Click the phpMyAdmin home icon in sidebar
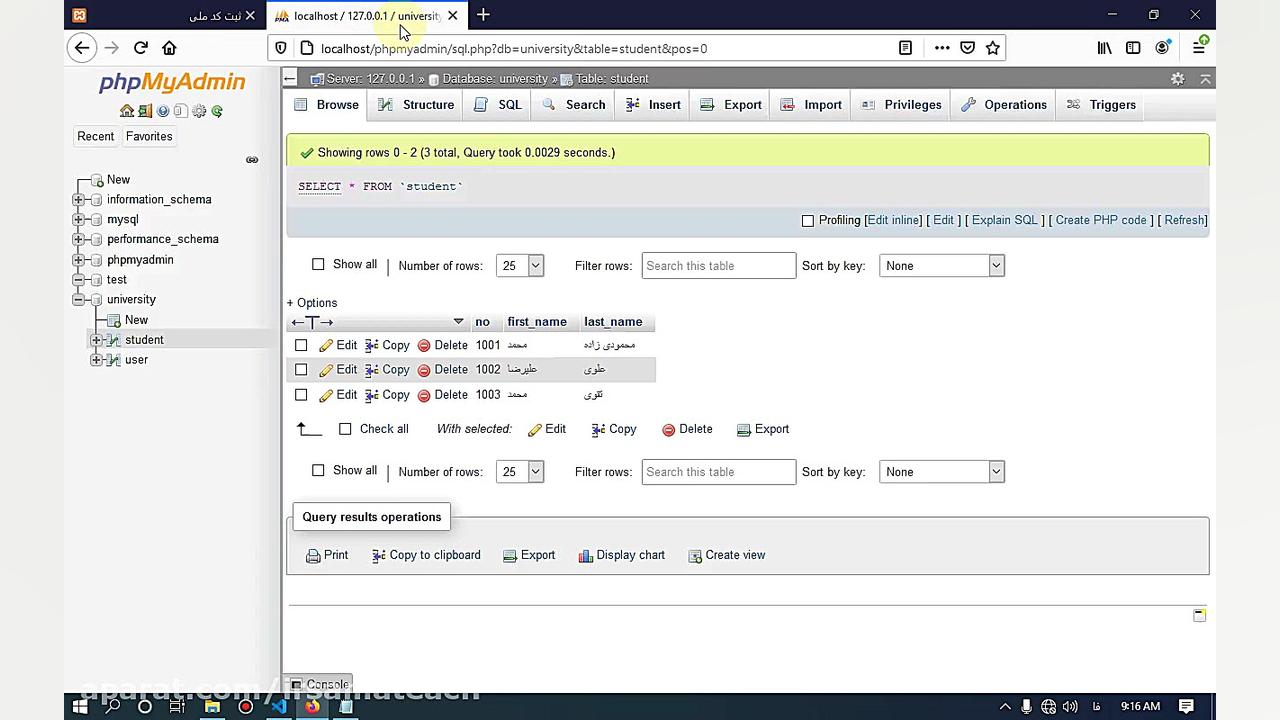1280x720 pixels. coord(127,111)
